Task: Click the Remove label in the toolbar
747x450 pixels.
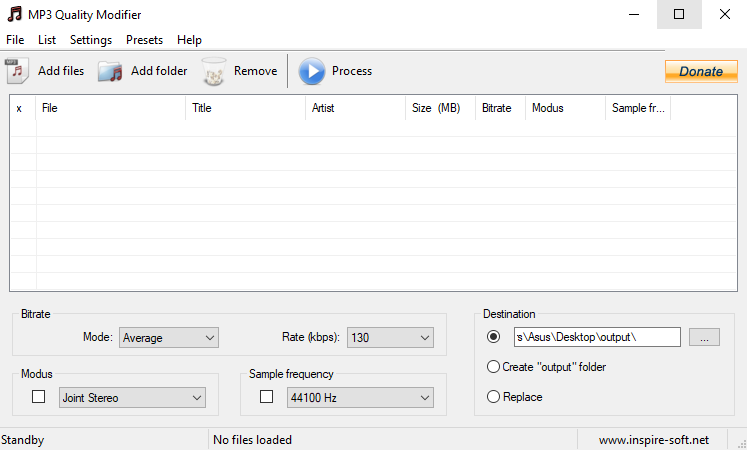Action: point(255,71)
